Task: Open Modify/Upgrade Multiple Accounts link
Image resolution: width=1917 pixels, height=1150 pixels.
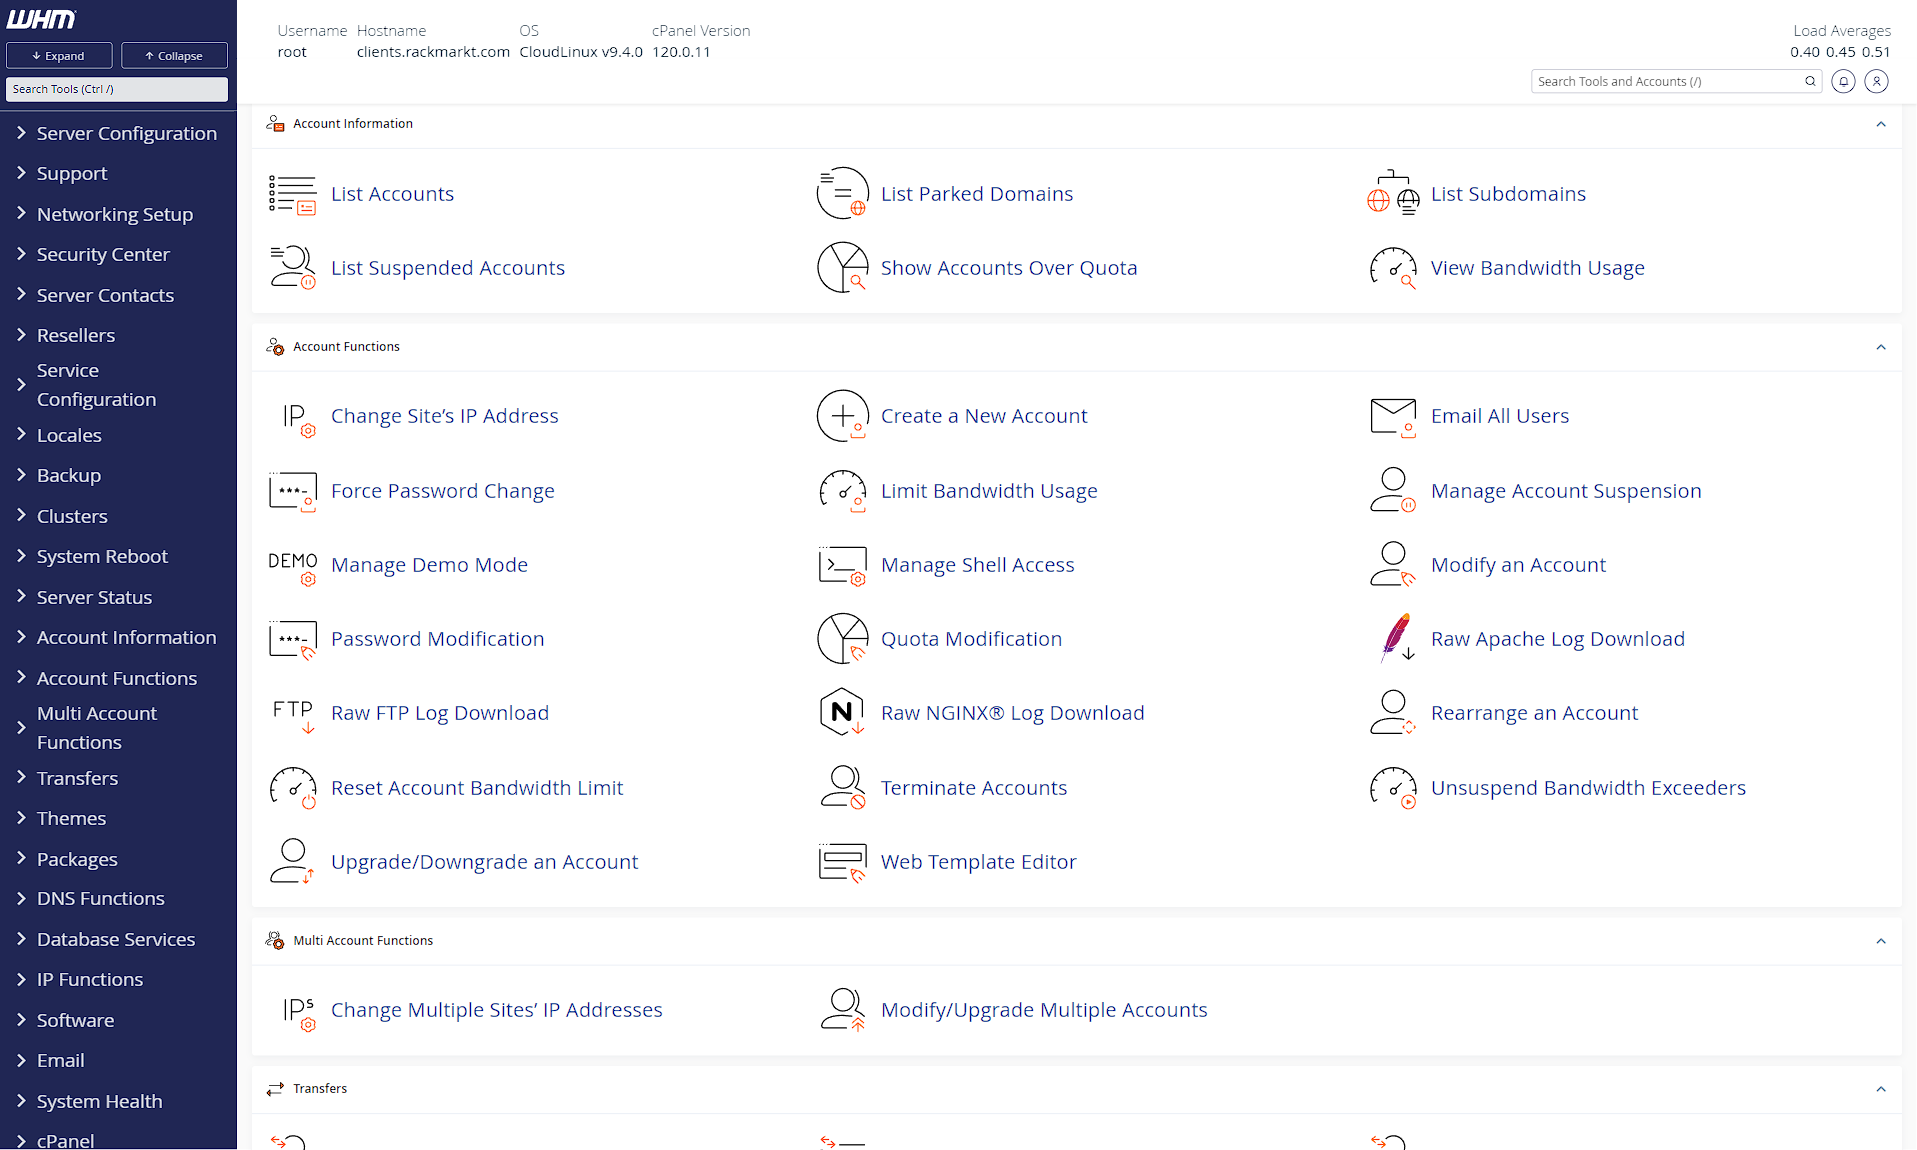Action: (x=1044, y=1010)
